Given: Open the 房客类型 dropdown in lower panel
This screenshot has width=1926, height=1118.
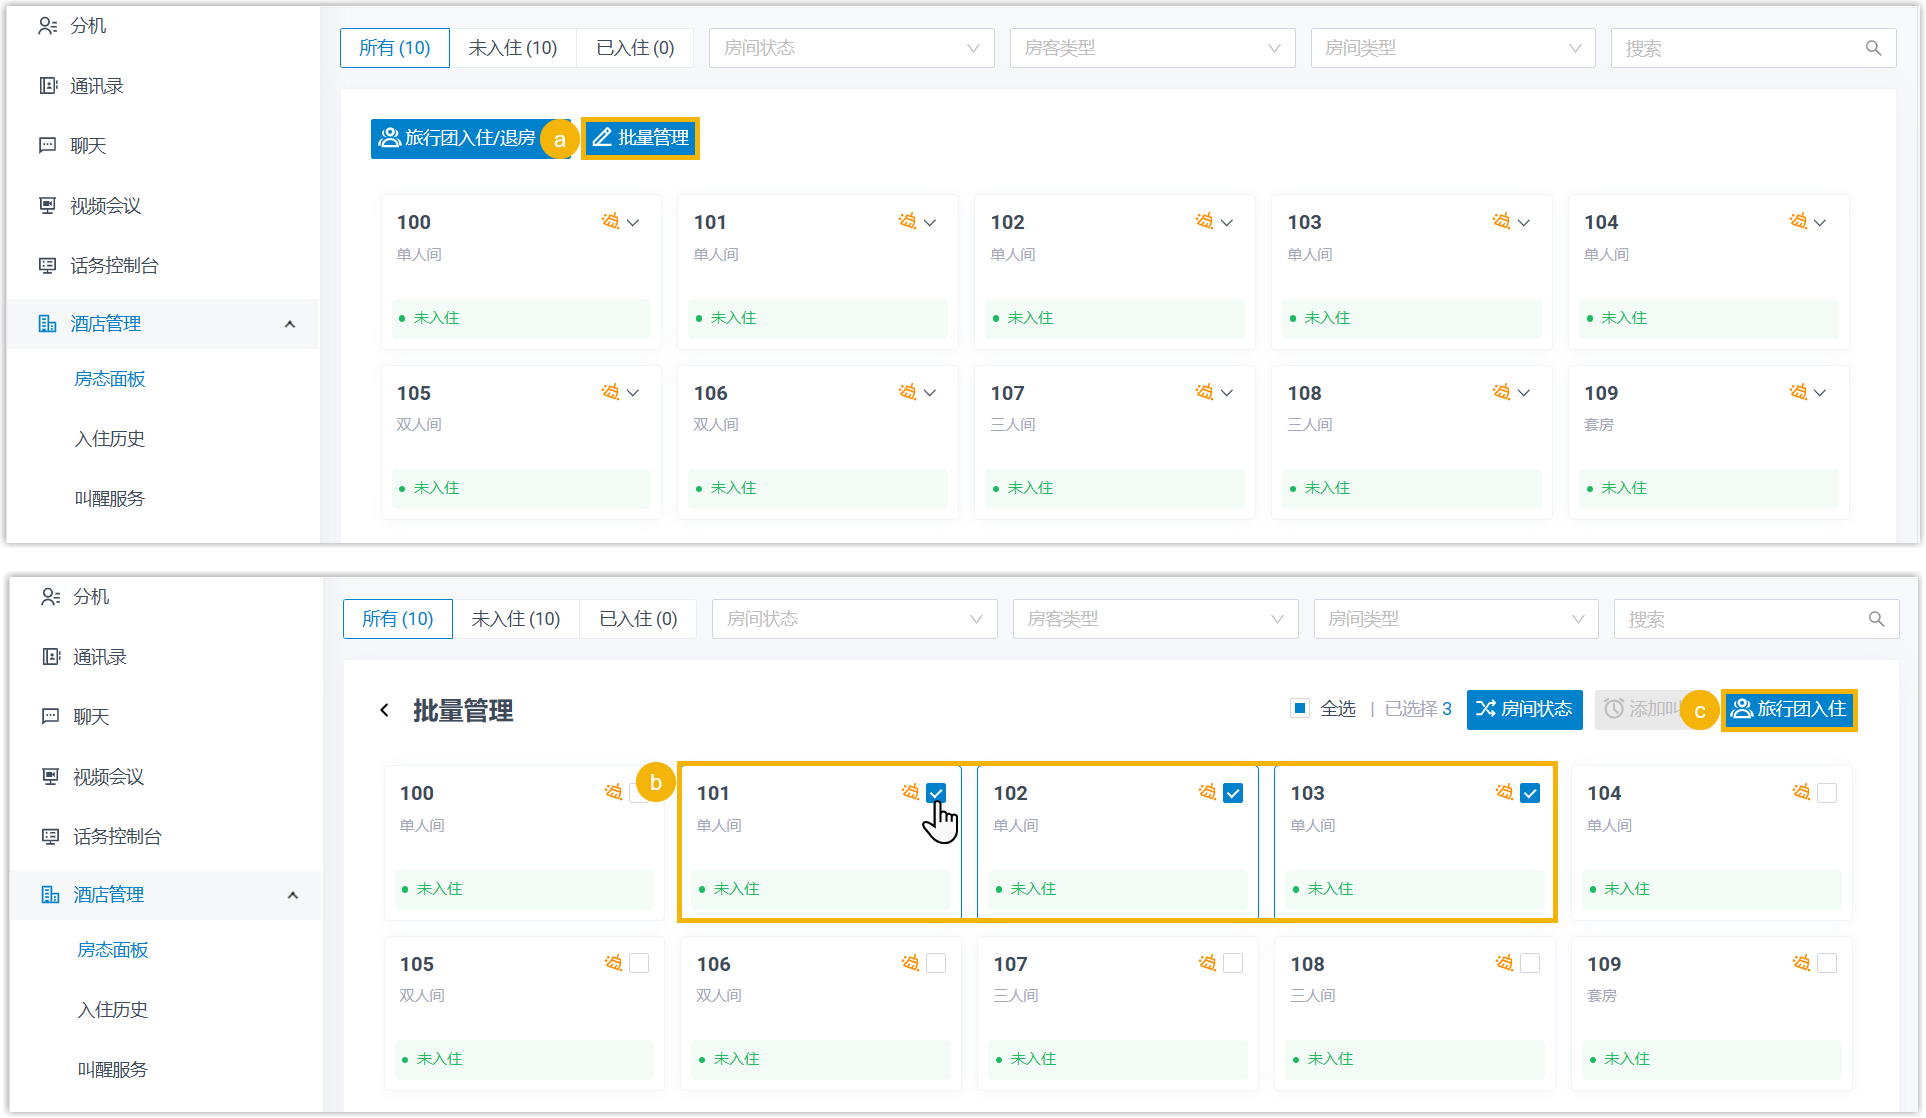Looking at the screenshot, I should click(1155, 619).
